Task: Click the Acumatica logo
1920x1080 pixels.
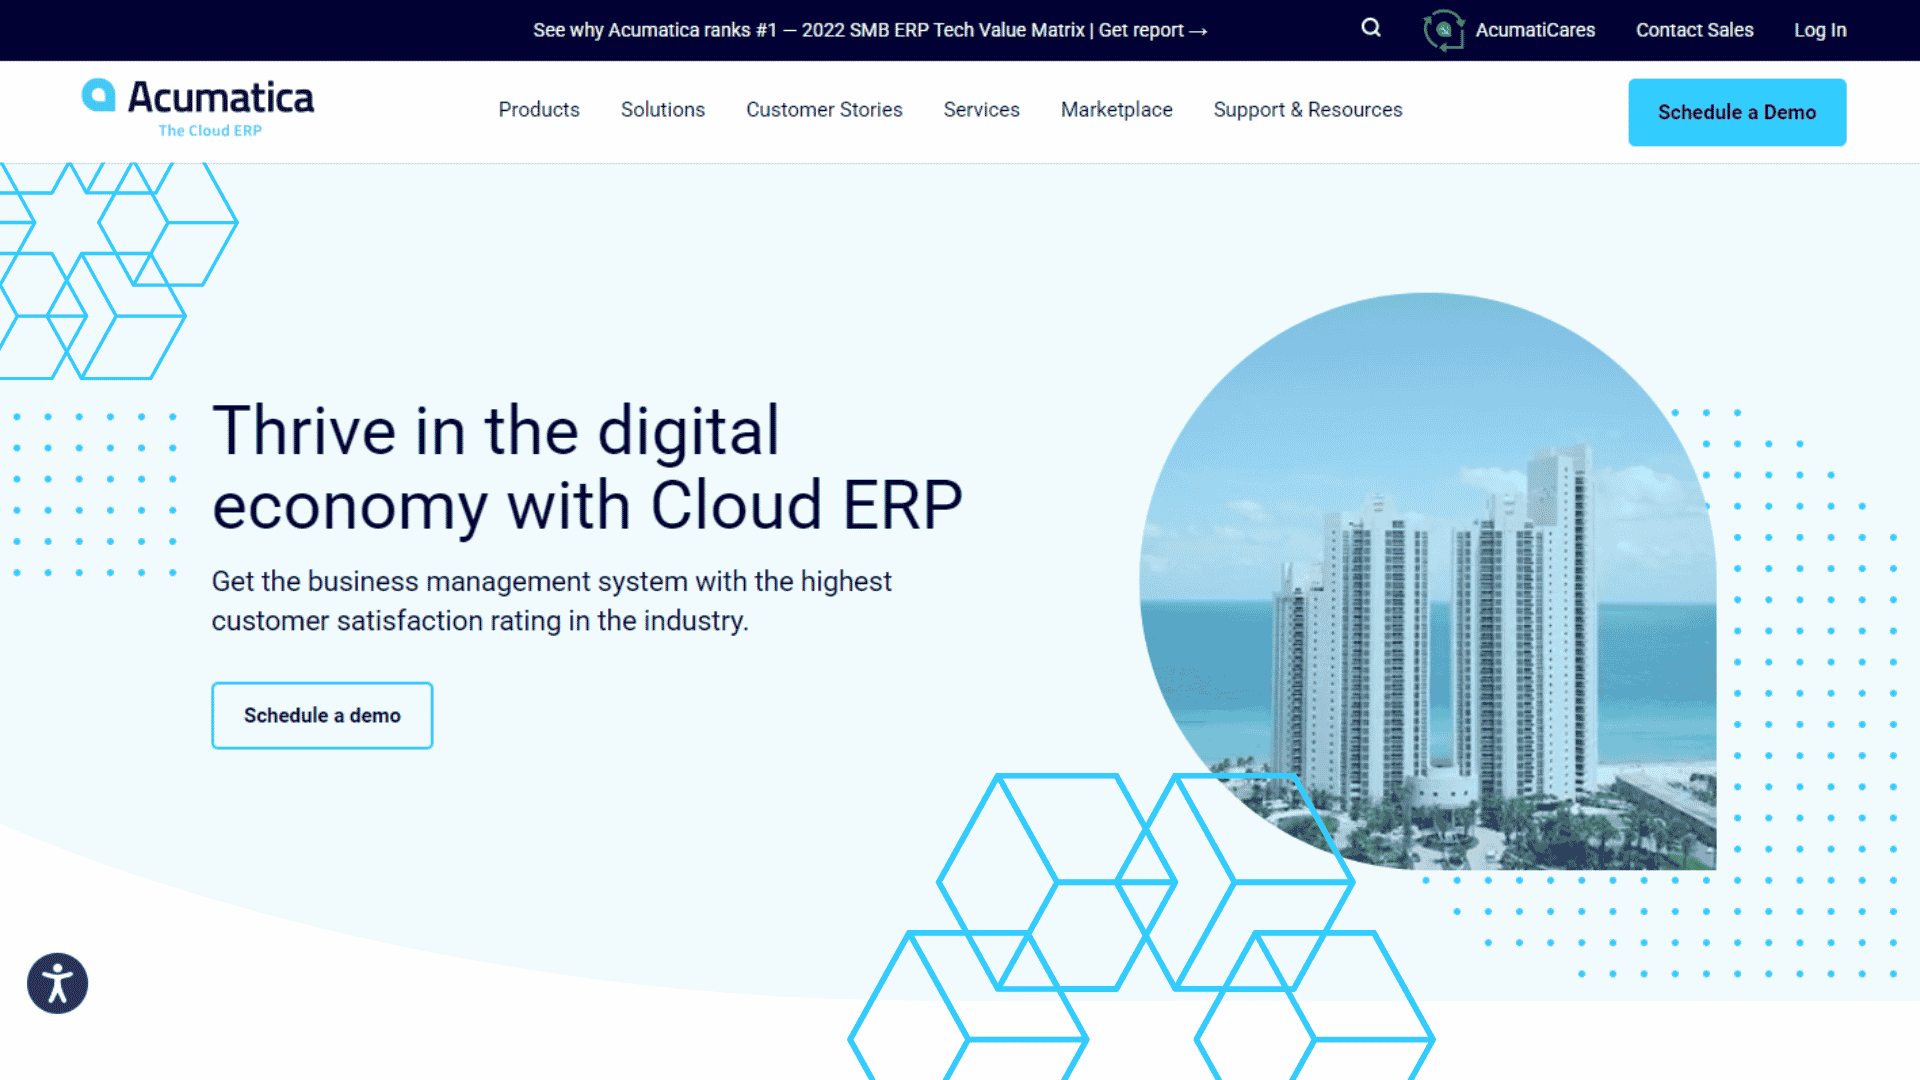Action: [x=198, y=108]
